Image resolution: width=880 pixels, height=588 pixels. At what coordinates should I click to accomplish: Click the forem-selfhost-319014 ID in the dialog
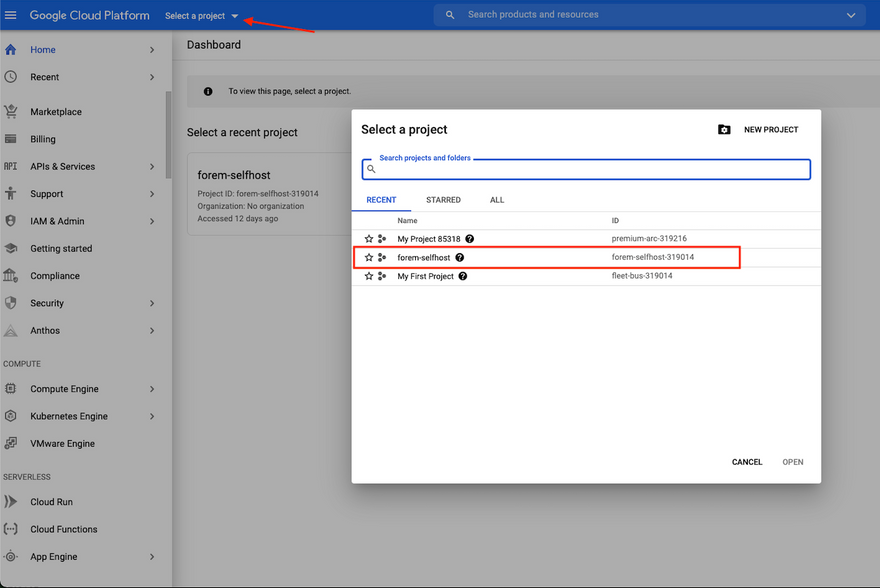tap(653, 257)
